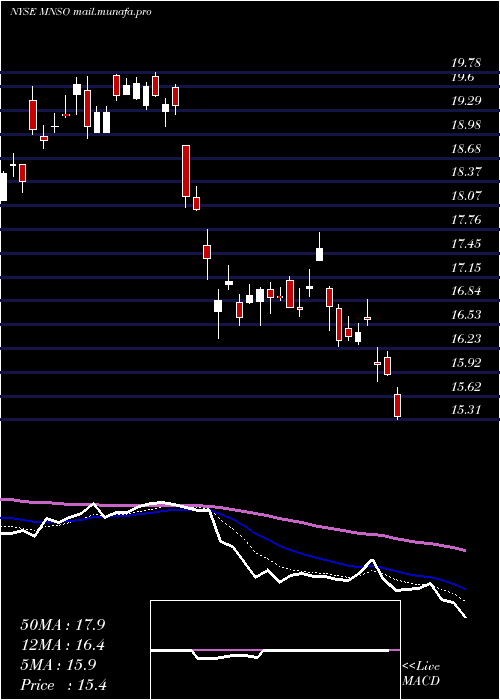
Task: Click the 5MA : 15.9 readout
Action: pos(58,665)
